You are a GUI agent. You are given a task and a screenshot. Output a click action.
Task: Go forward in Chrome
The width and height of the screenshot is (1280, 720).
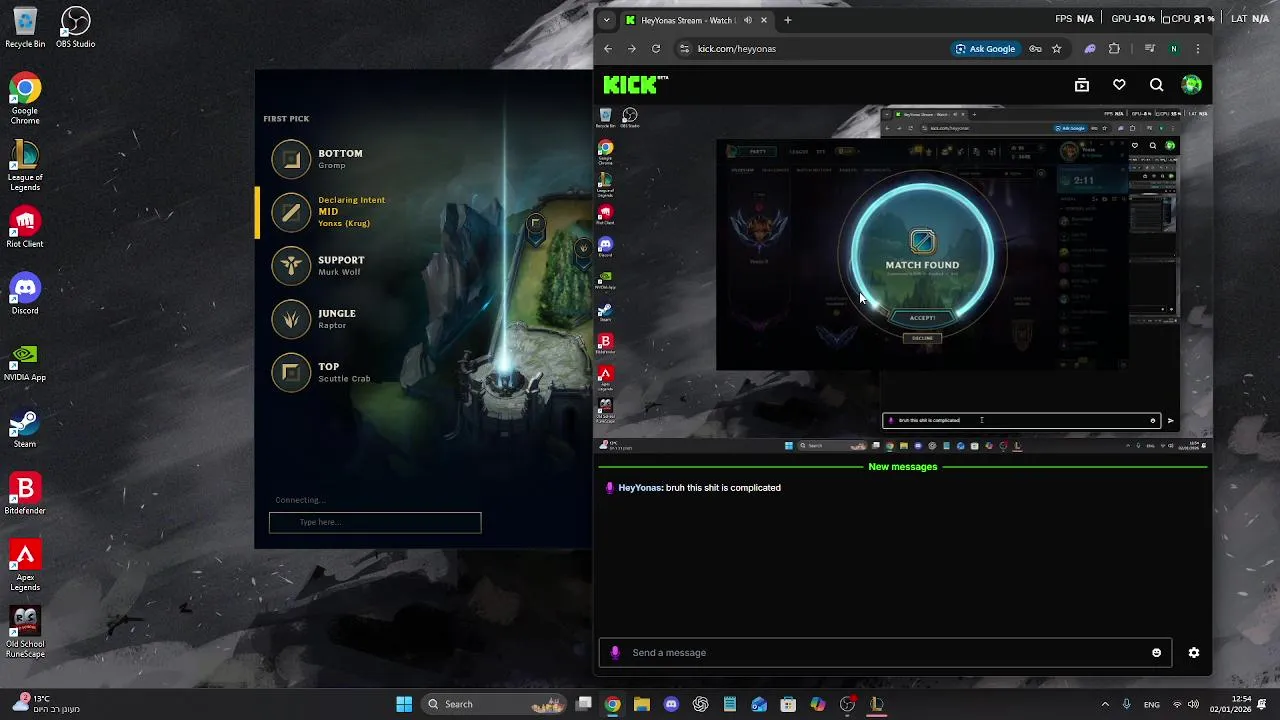point(631,48)
